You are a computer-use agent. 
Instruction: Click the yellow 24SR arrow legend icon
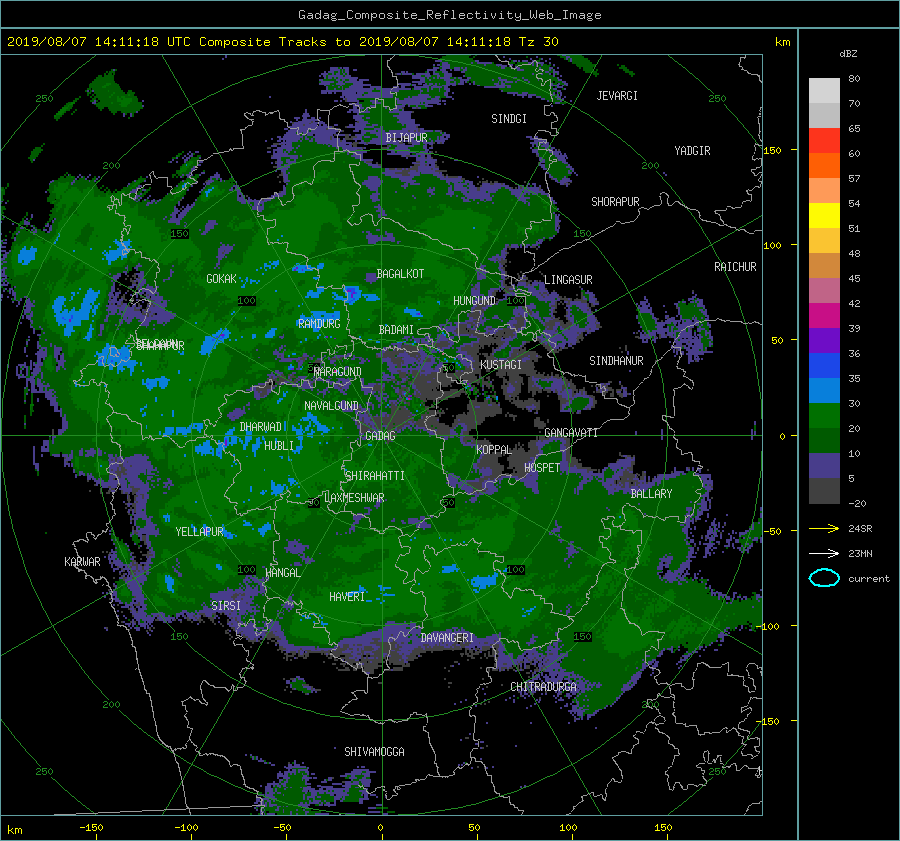click(x=824, y=528)
